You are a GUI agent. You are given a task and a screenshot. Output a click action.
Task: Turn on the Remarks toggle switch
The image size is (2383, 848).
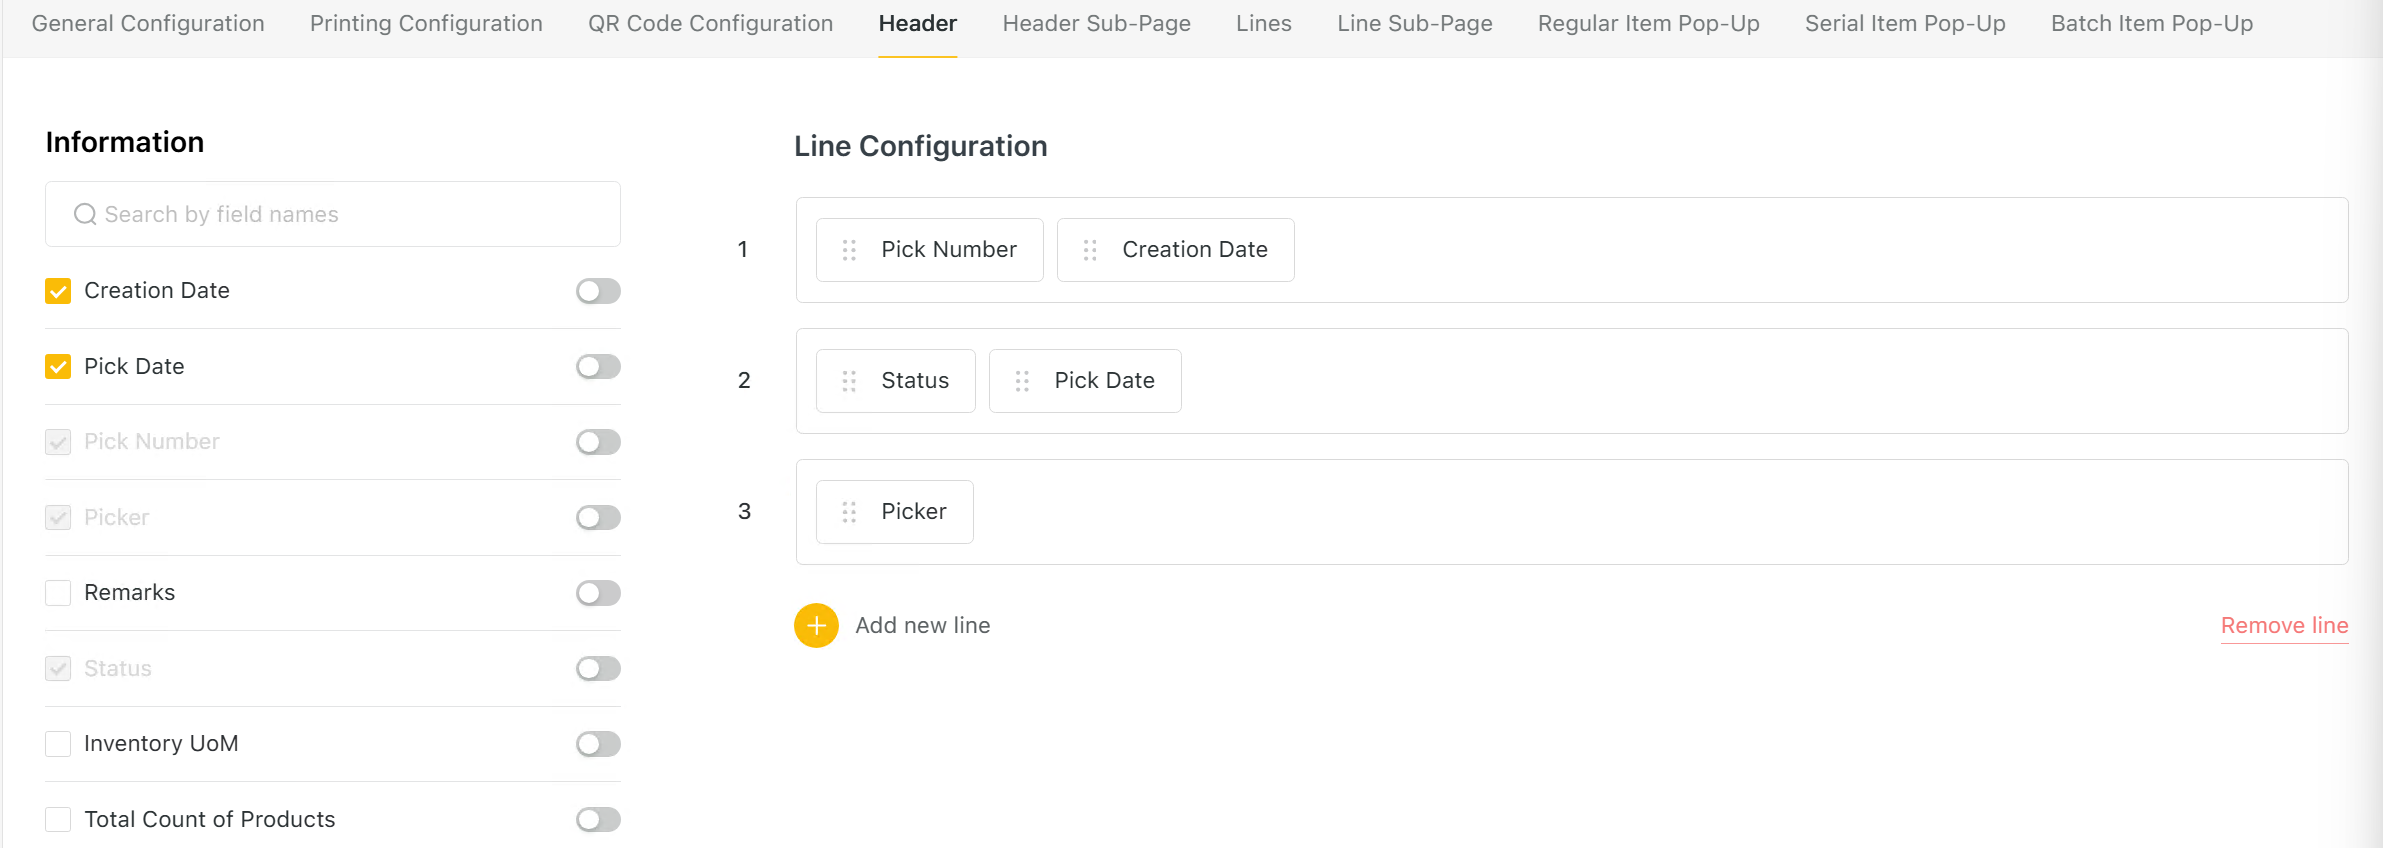click(598, 593)
